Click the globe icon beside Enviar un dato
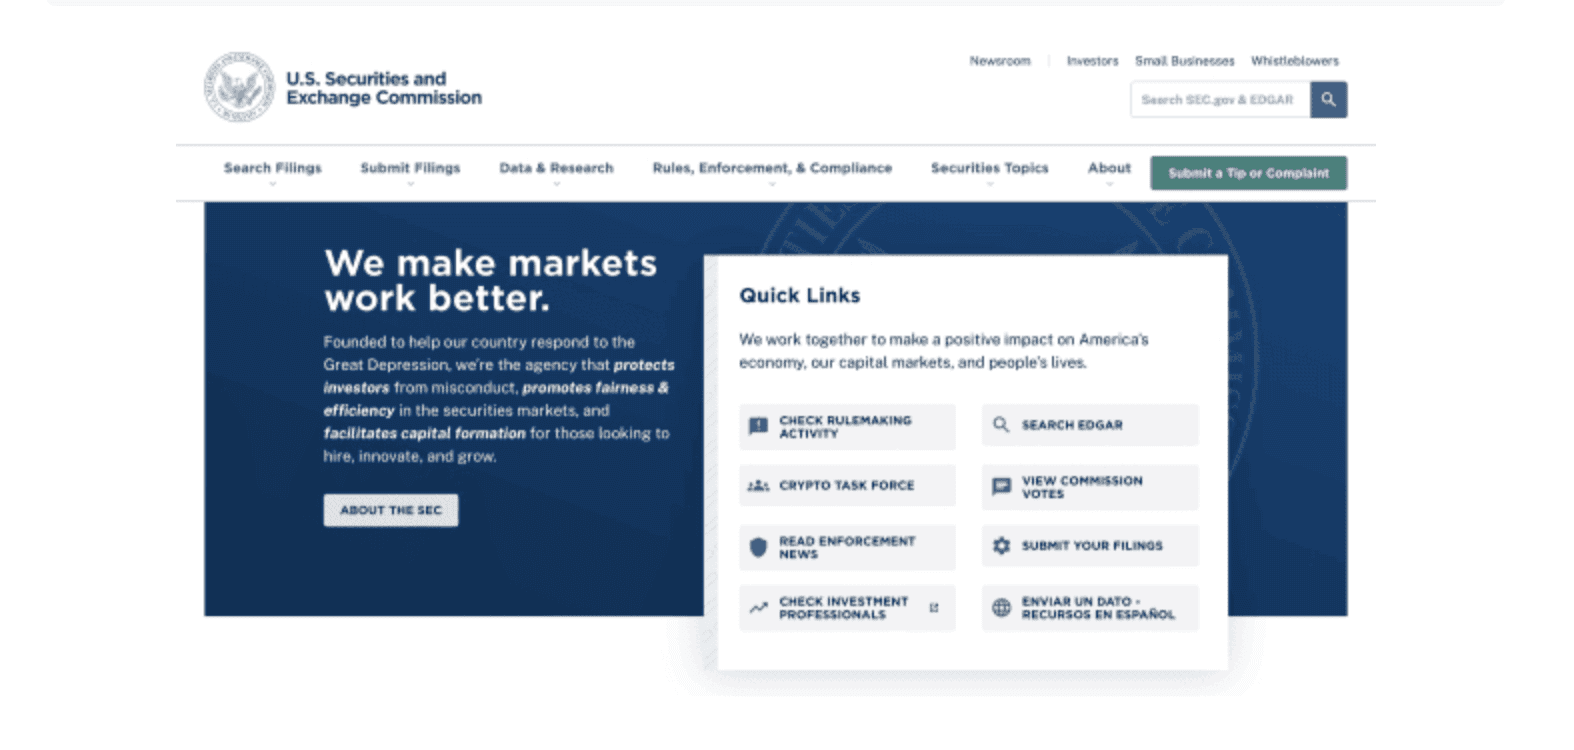 pyautogui.click(x=1001, y=608)
